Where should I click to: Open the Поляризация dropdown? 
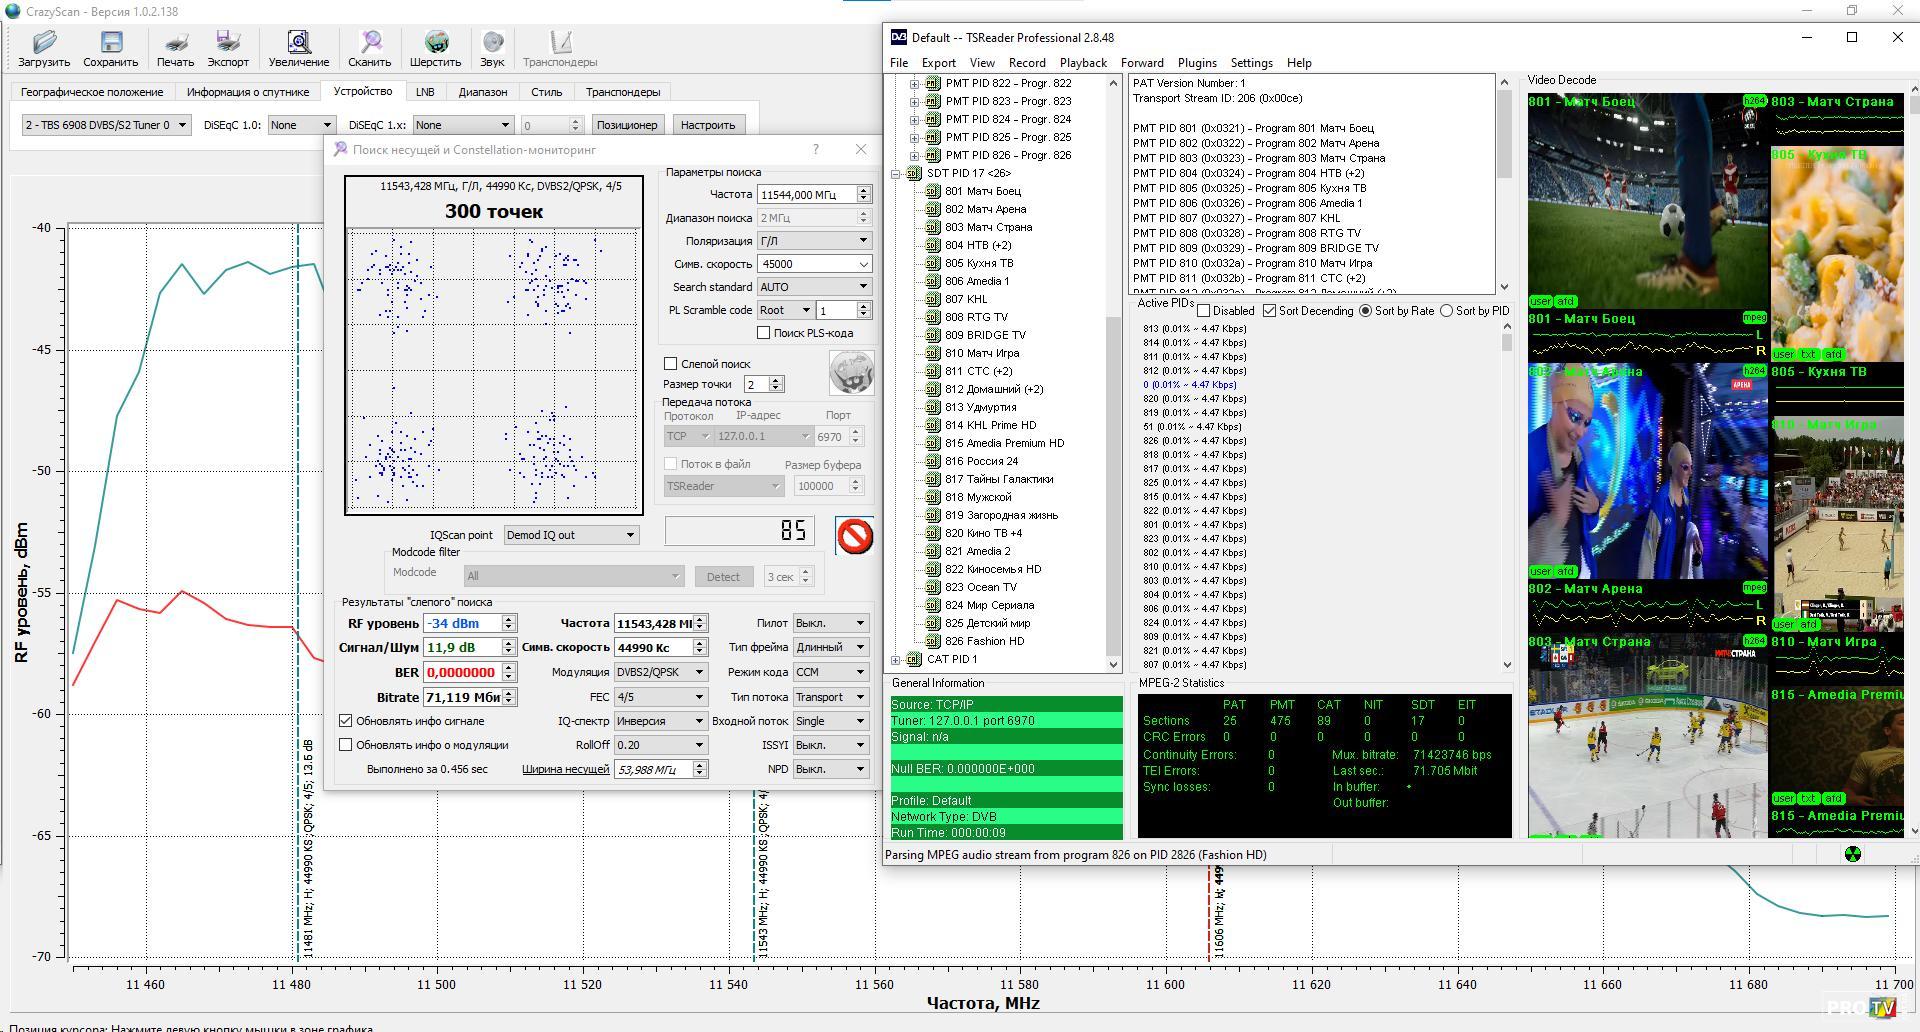(x=813, y=241)
